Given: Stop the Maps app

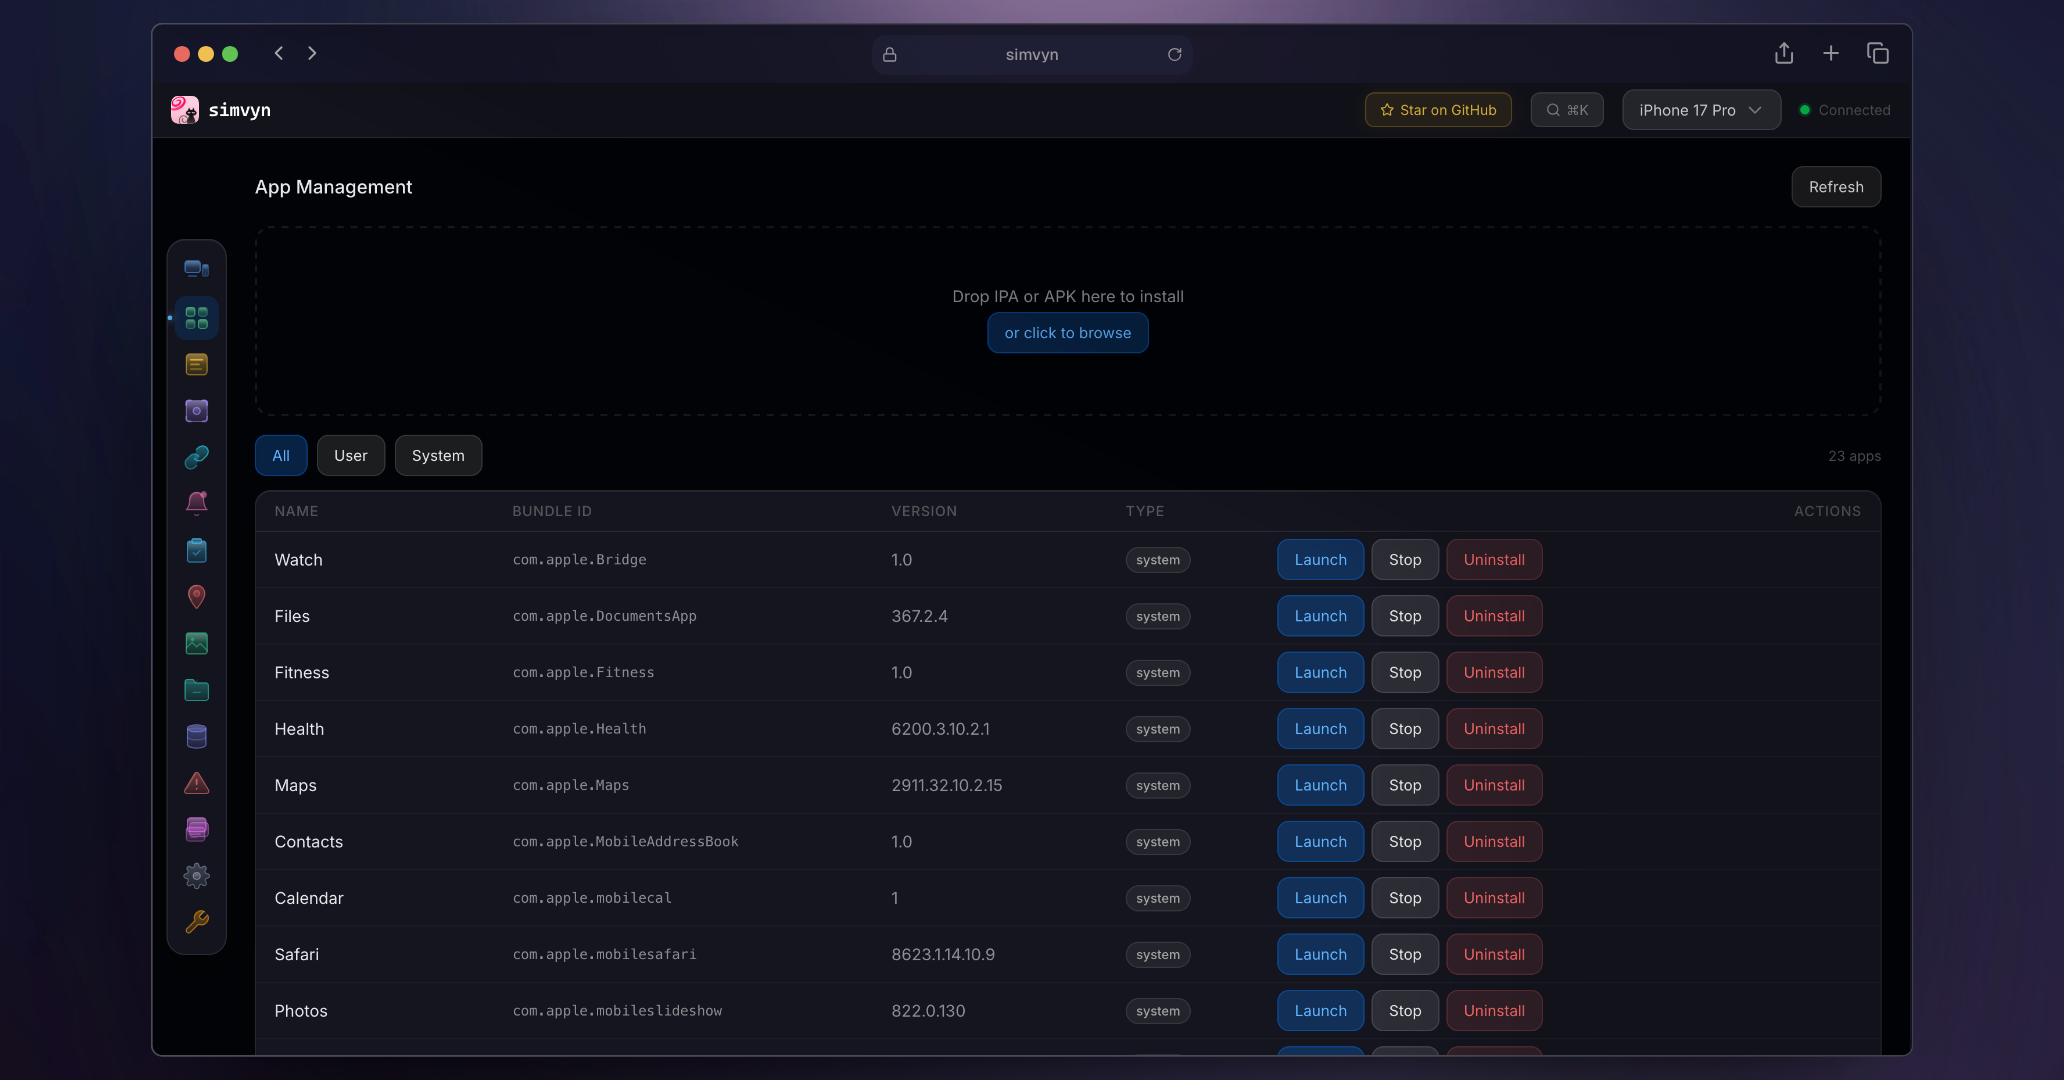Looking at the screenshot, I should point(1404,786).
